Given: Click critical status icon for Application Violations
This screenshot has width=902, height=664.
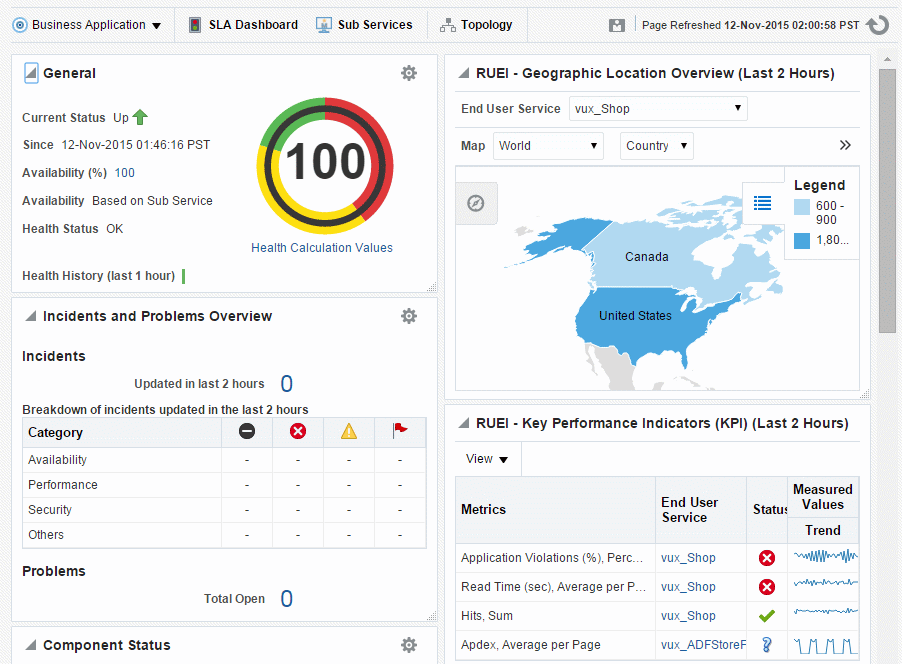Looking at the screenshot, I should (x=767, y=558).
